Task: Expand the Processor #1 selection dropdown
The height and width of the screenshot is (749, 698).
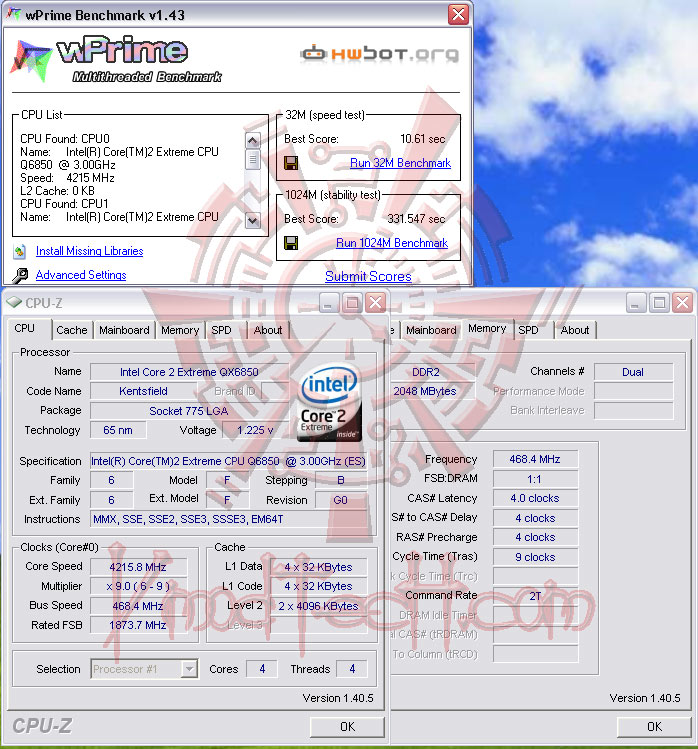Action: tap(189, 669)
